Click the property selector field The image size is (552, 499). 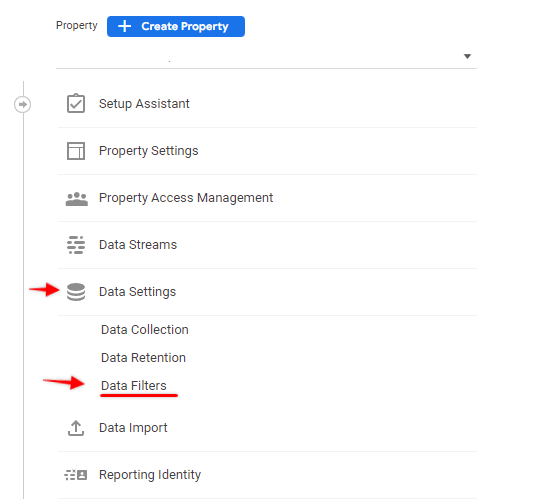click(x=266, y=56)
